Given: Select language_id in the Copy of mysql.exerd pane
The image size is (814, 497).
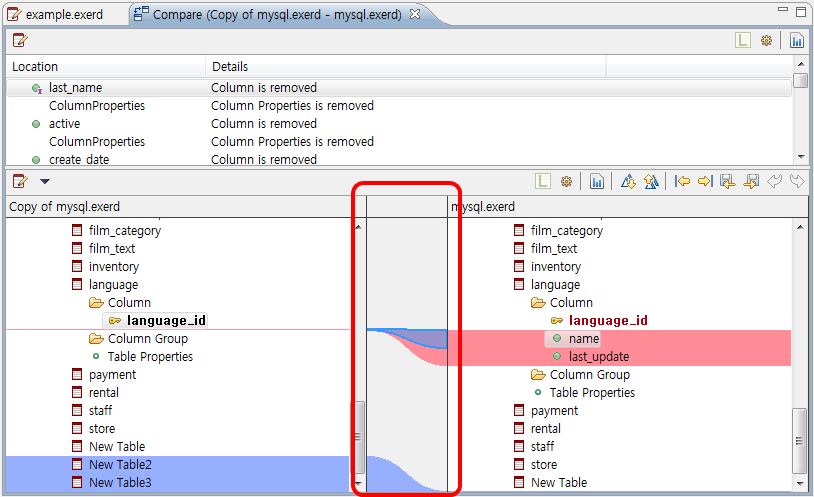Looking at the screenshot, I should [x=166, y=320].
